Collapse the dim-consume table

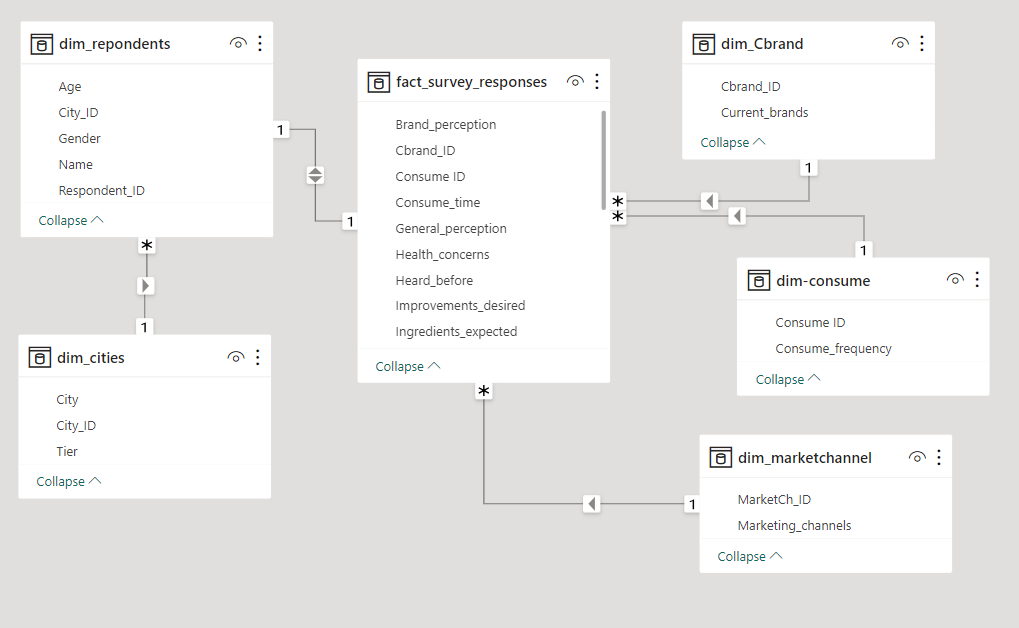pos(786,379)
